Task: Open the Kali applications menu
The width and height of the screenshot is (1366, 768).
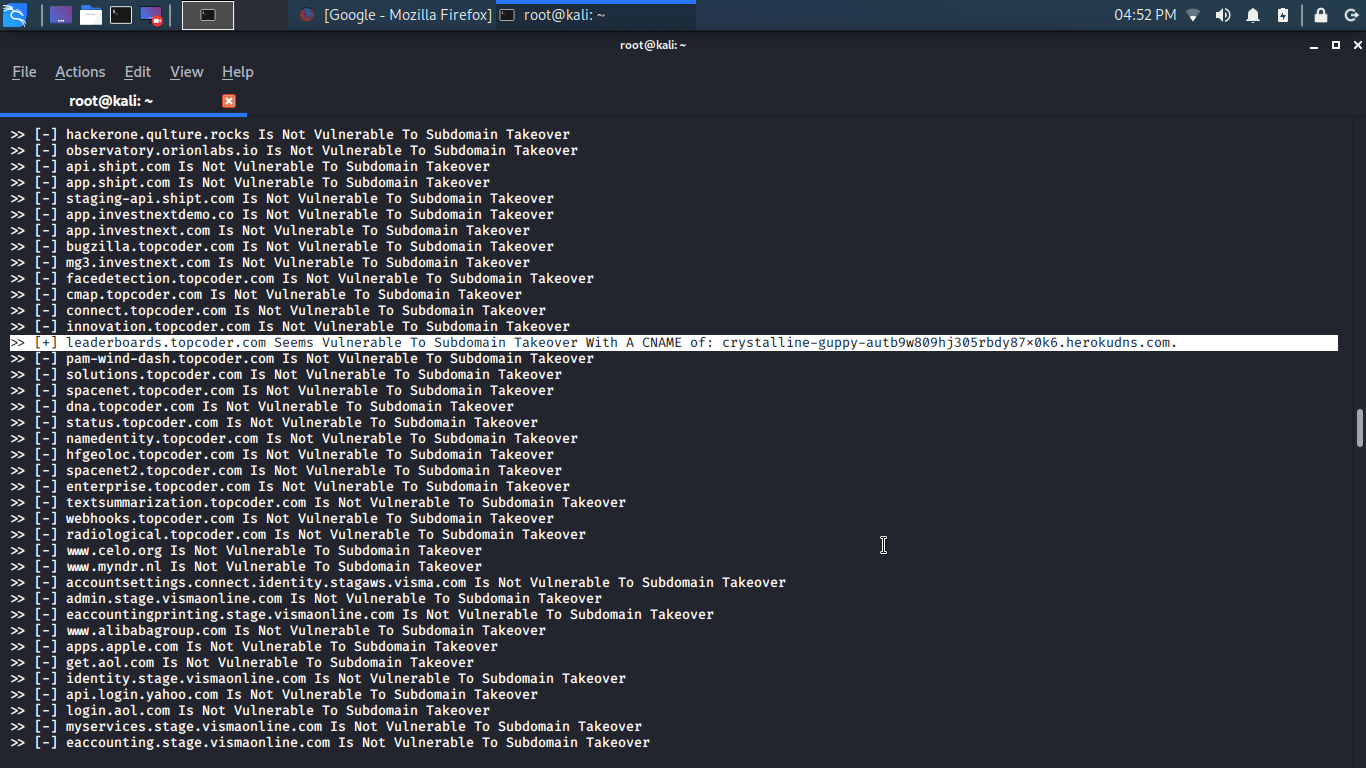Action: coord(15,15)
